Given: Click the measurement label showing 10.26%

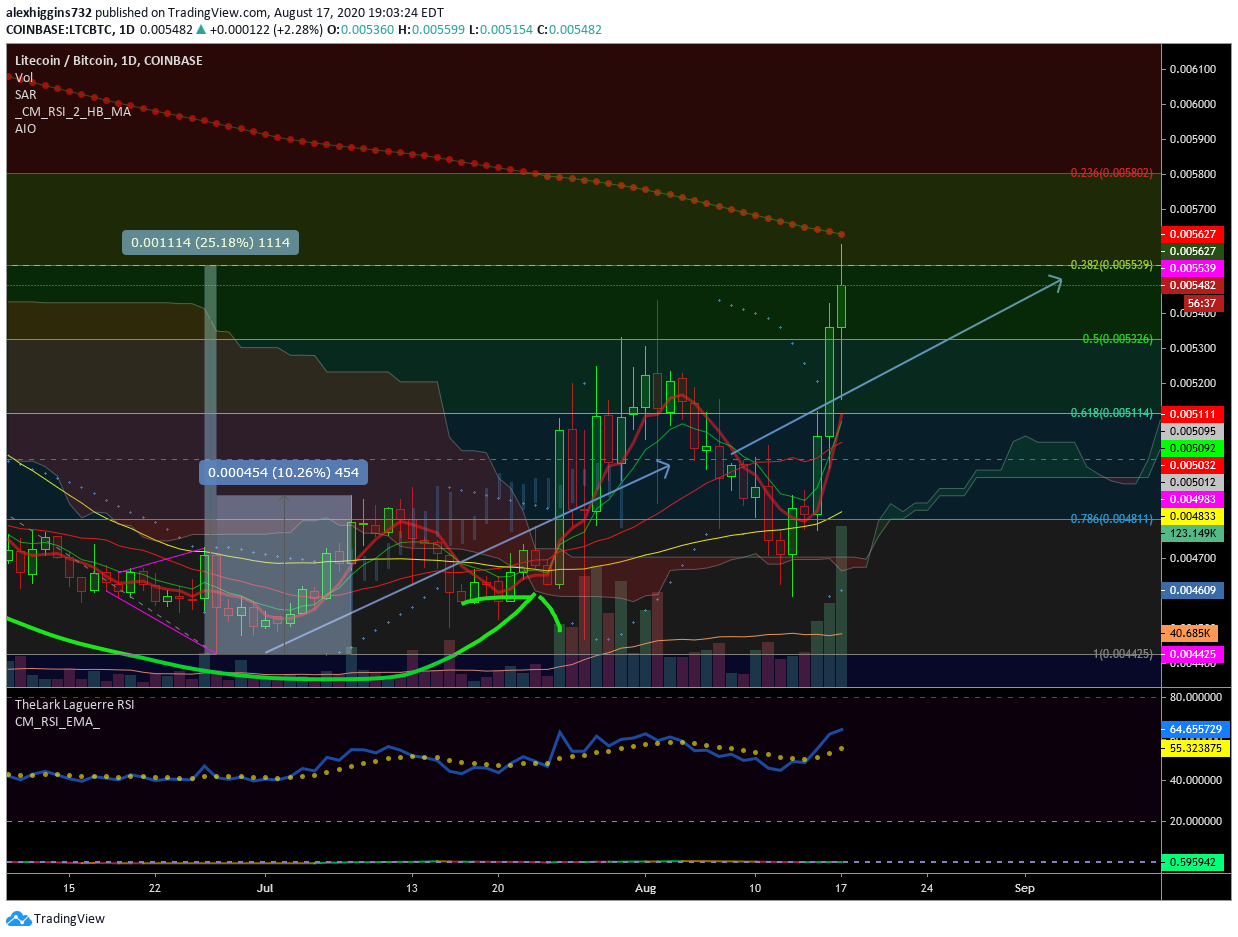Looking at the screenshot, I should click(x=283, y=473).
